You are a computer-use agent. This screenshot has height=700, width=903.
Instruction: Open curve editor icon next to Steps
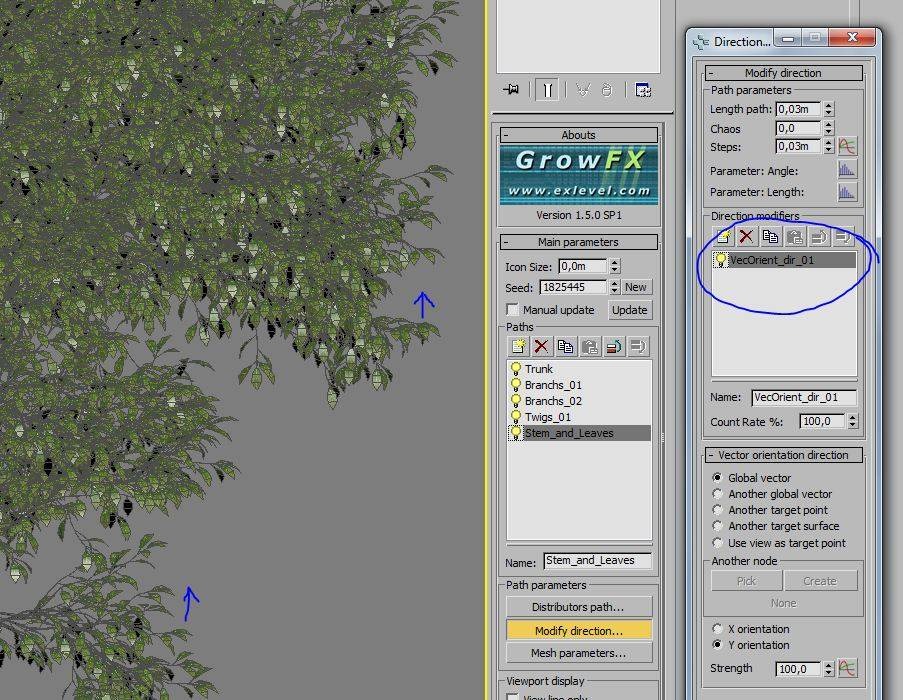[x=847, y=146]
